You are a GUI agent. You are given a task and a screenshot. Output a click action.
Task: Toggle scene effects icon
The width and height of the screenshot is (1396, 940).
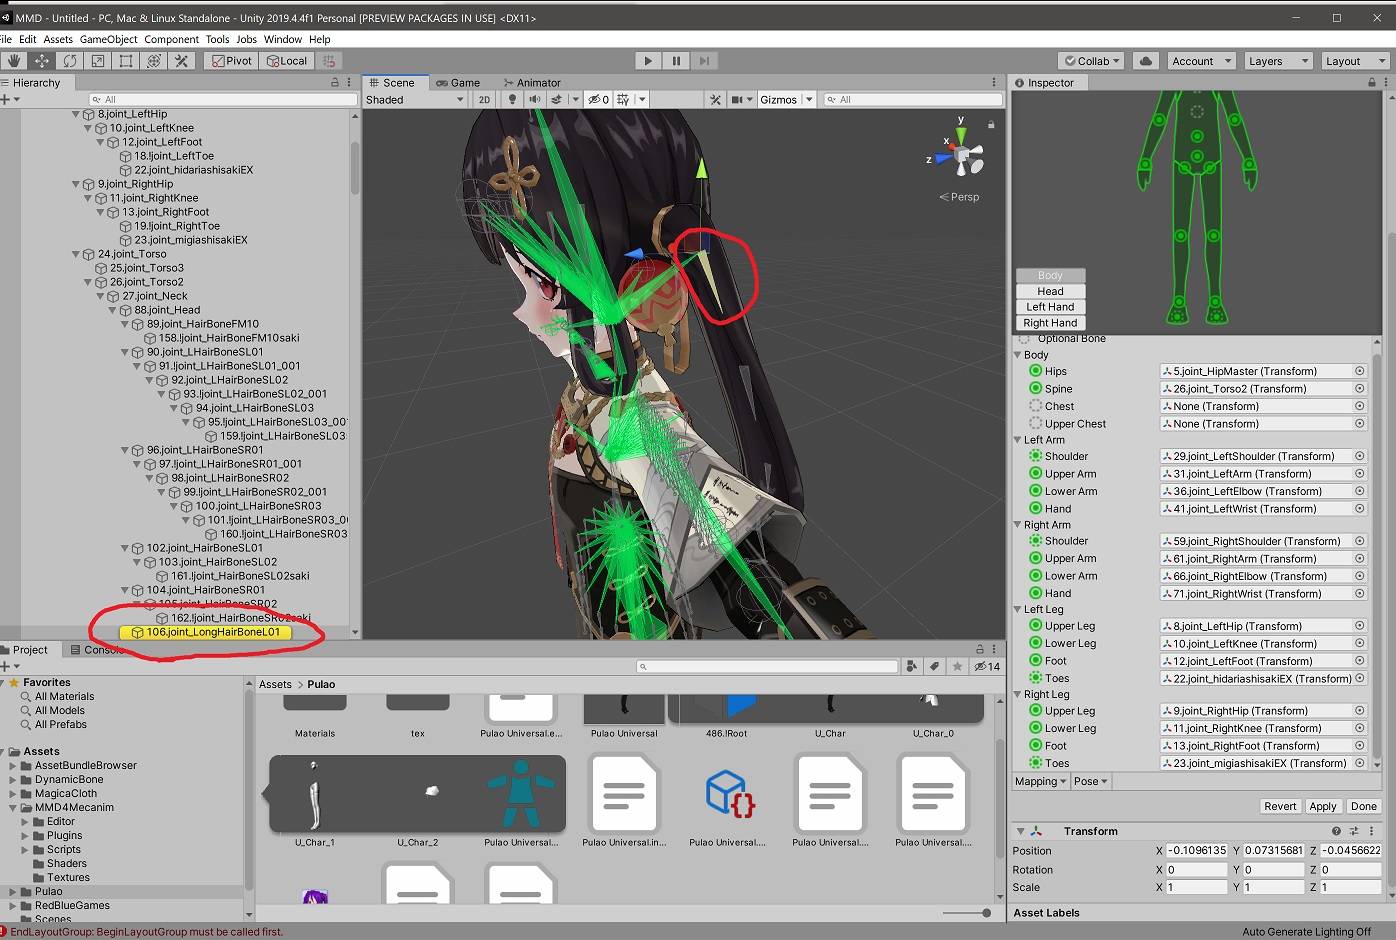click(558, 100)
